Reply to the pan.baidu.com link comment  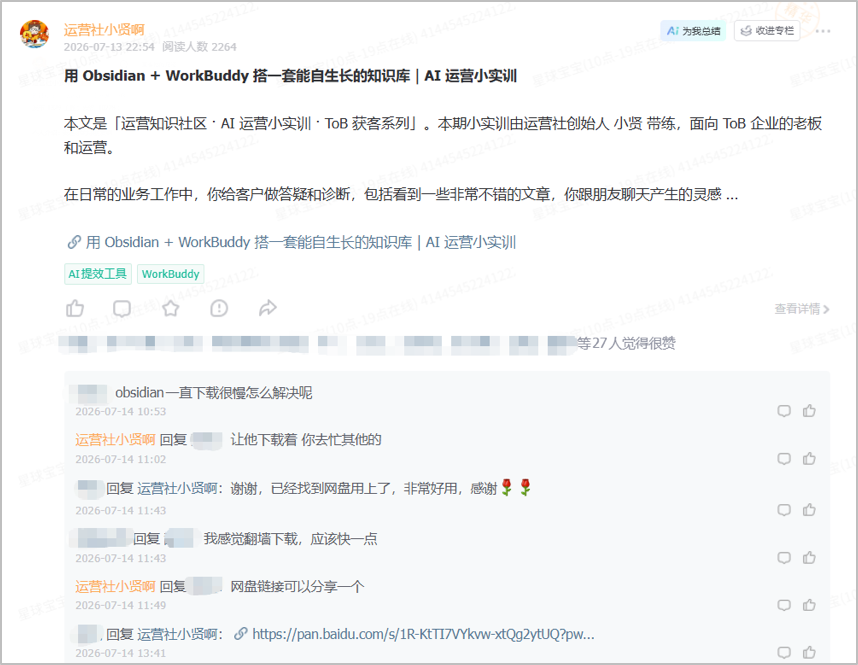[784, 652]
